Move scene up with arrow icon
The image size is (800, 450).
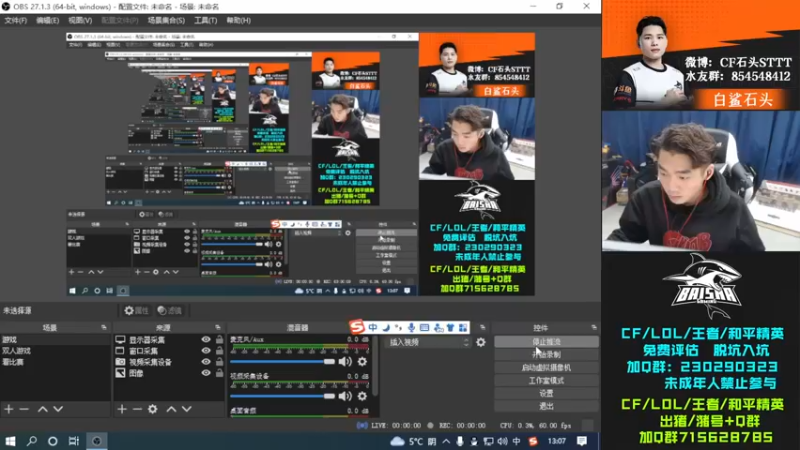click(43, 409)
